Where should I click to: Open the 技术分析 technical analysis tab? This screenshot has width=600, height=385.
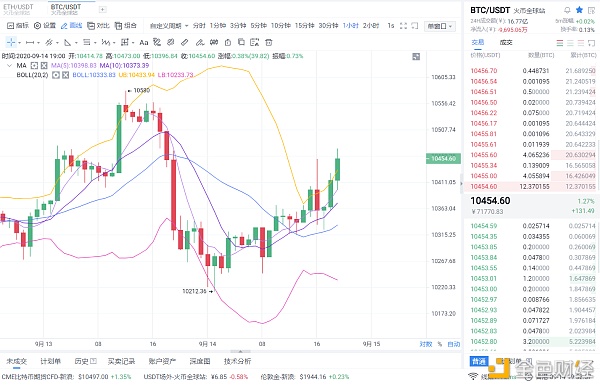click(237, 361)
